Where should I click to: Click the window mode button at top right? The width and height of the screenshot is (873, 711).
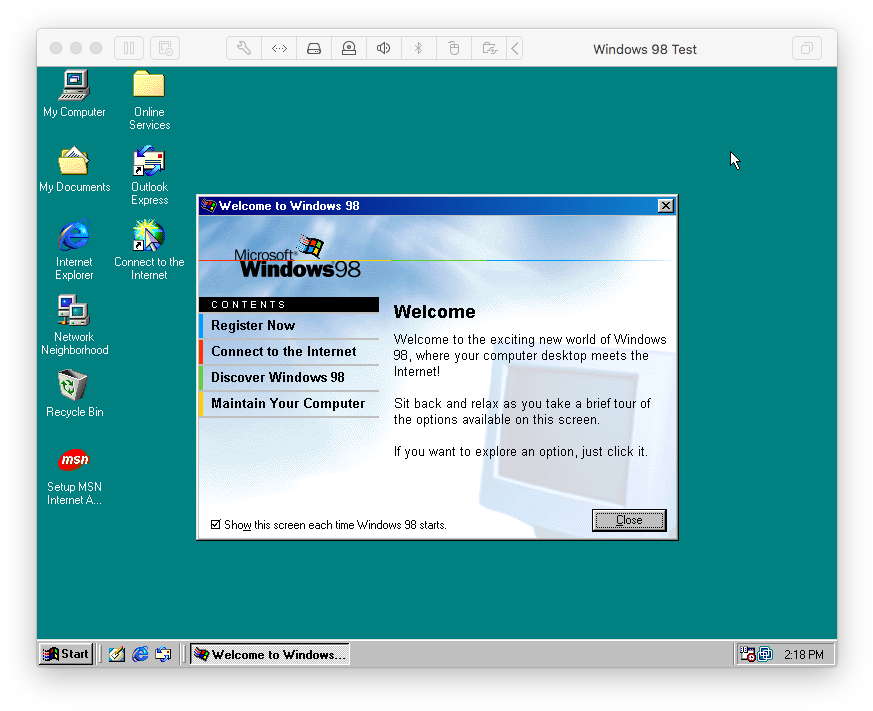click(807, 48)
